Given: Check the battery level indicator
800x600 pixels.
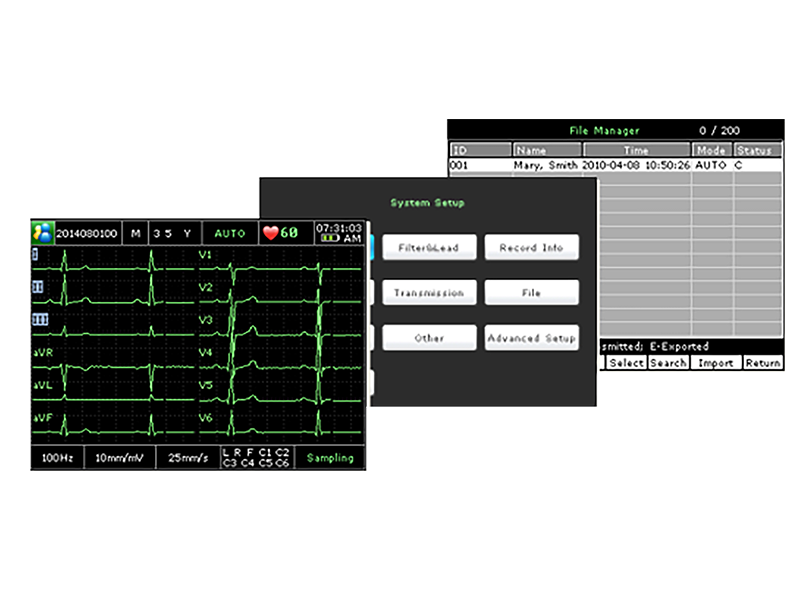Looking at the screenshot, I should tap(330, 238).
